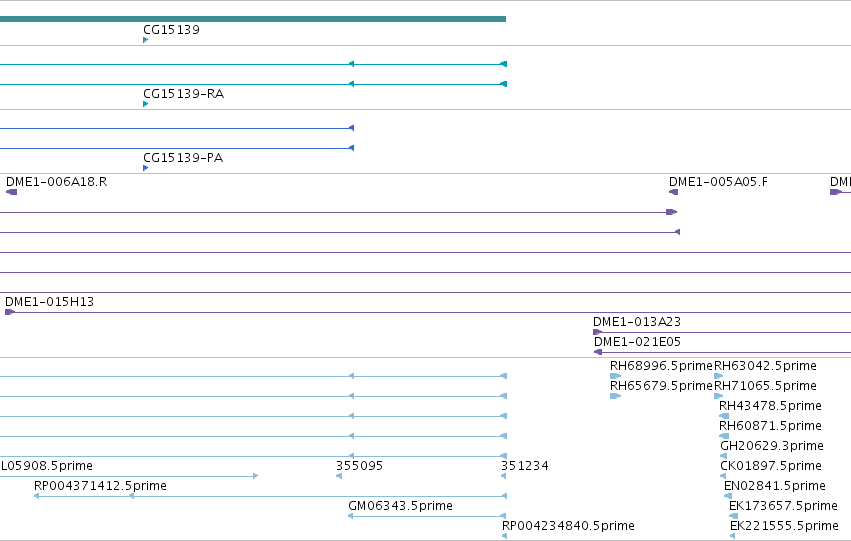Click the DME1-013A23 arrow glyph
851x541 pixels.
[x=598, y=332]
